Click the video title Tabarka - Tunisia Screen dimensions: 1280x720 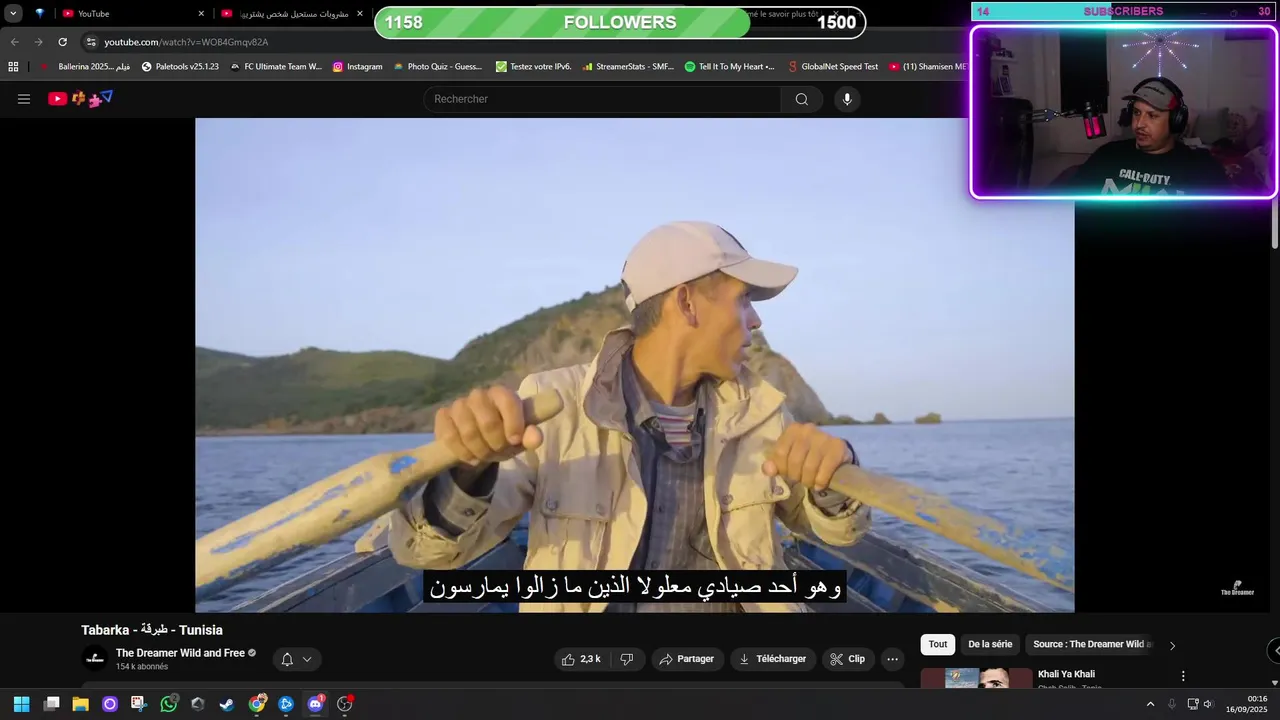coord(152,630)
